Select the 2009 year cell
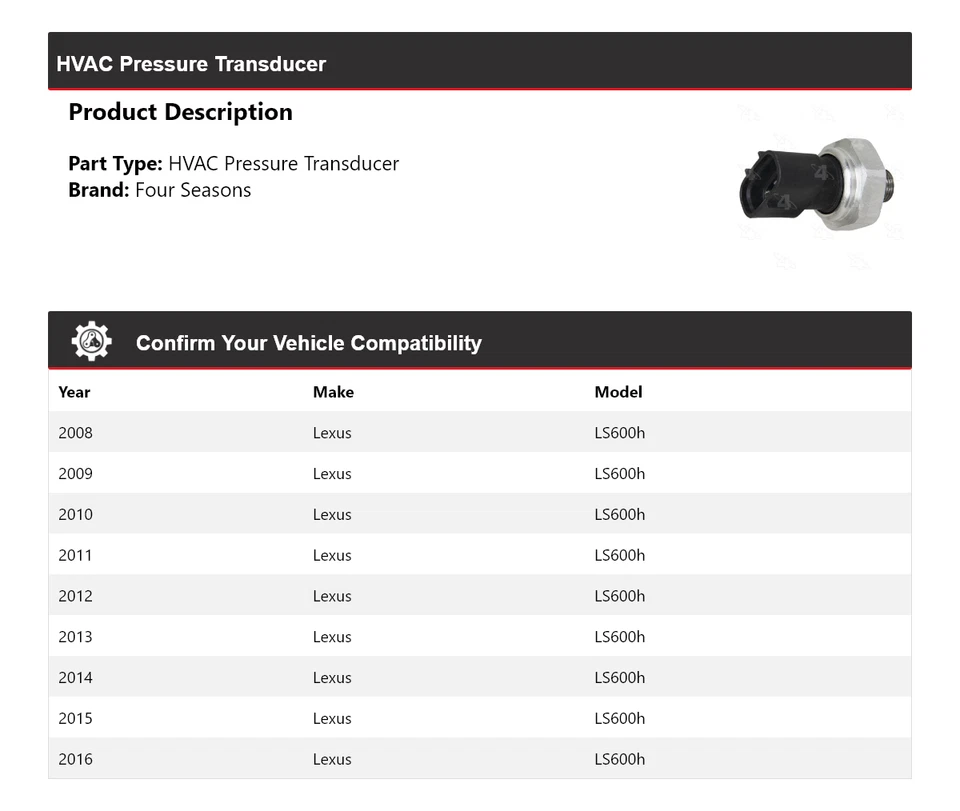 [76, 474]
